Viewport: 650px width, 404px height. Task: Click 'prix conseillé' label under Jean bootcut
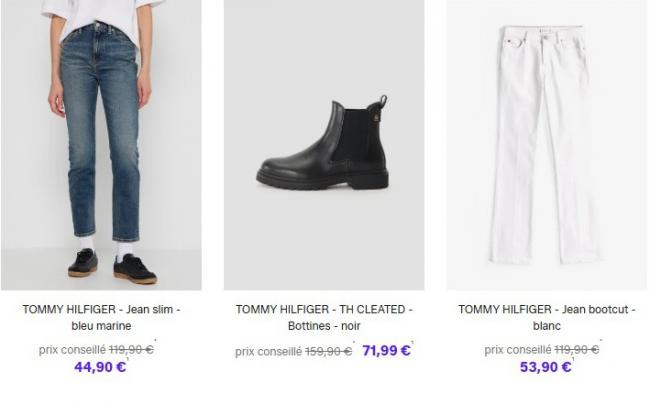click(x=516, y=350)
